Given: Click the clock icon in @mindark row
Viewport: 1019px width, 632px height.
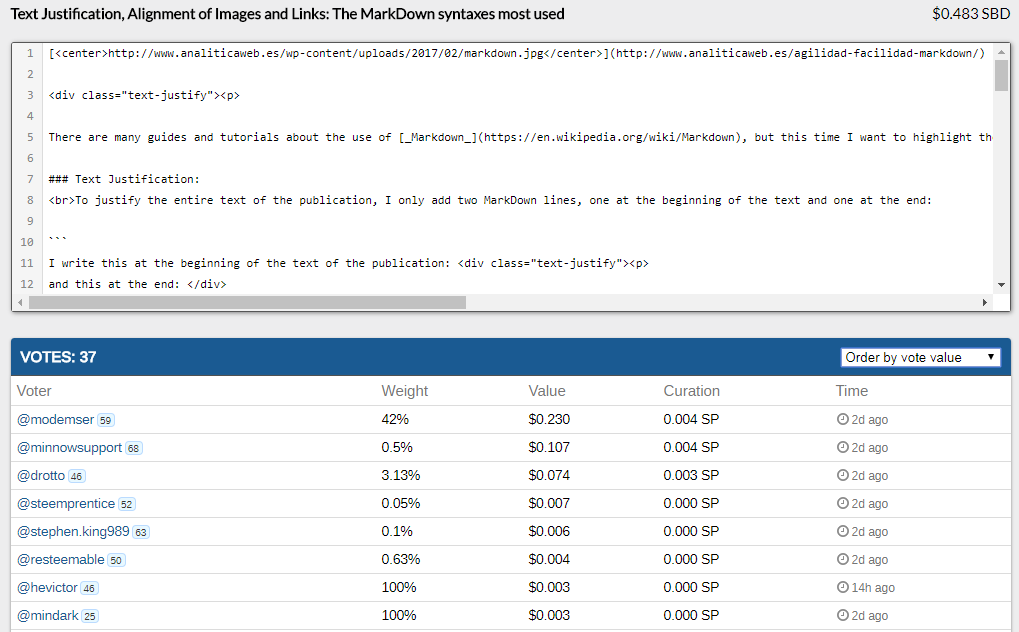Looking at the screenshot, I should coord(842,615).
